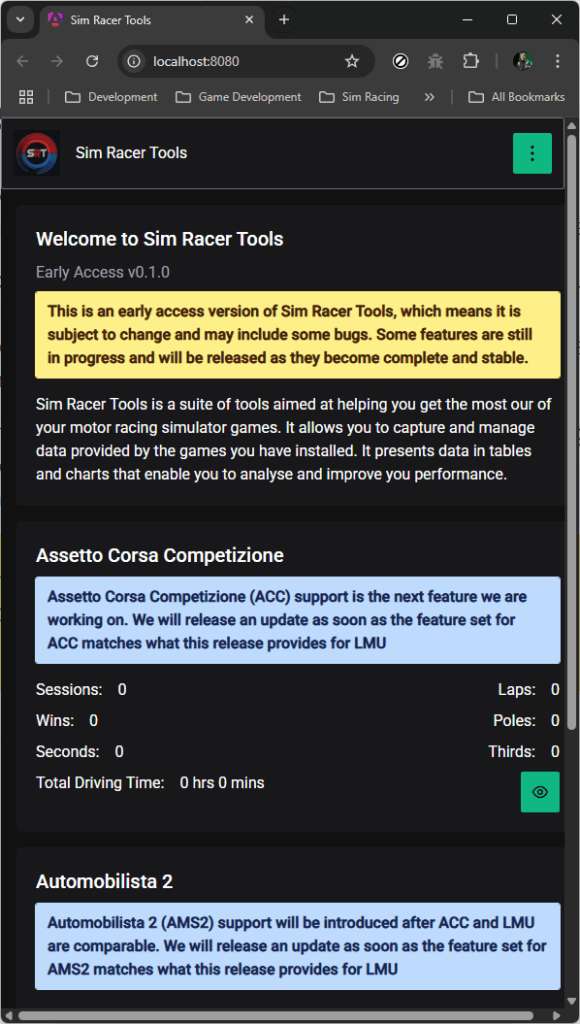The width and height of the screenshot is (580, 1024).
Task: Click the circular slash extension icon
Action: (x=400, y=61)
